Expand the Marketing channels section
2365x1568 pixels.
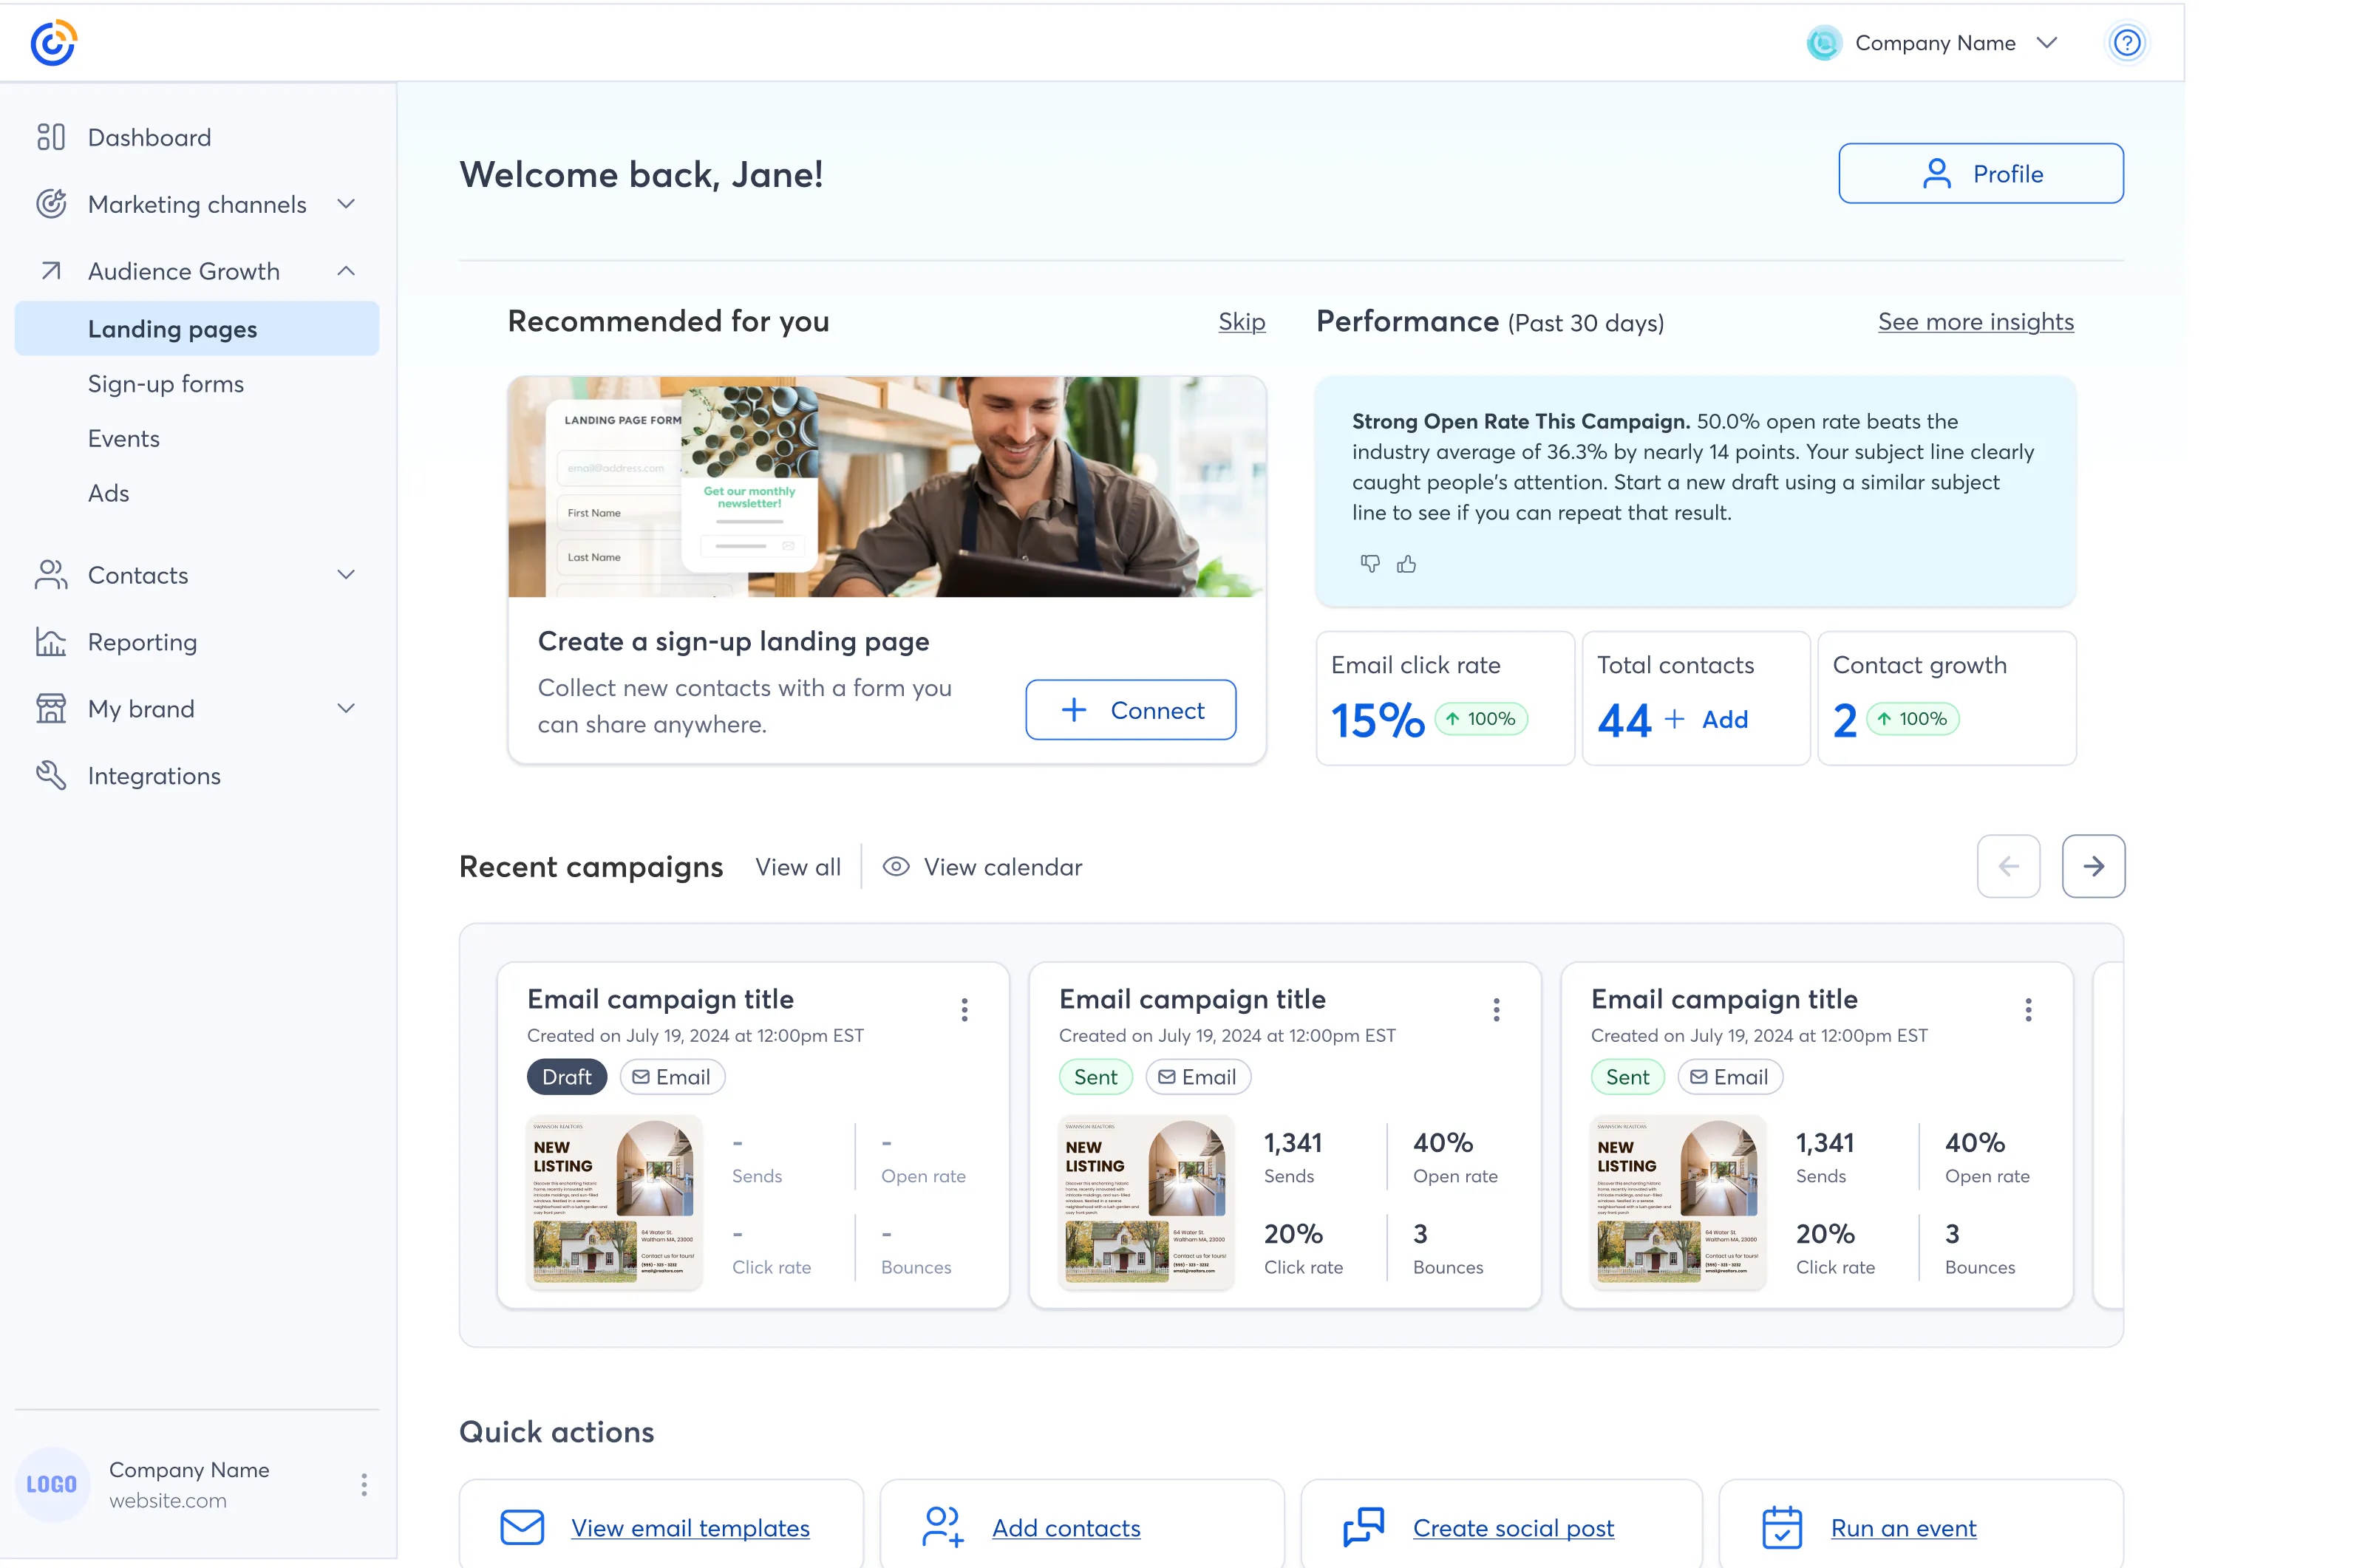pyautogui.click(x=346, y=204)
